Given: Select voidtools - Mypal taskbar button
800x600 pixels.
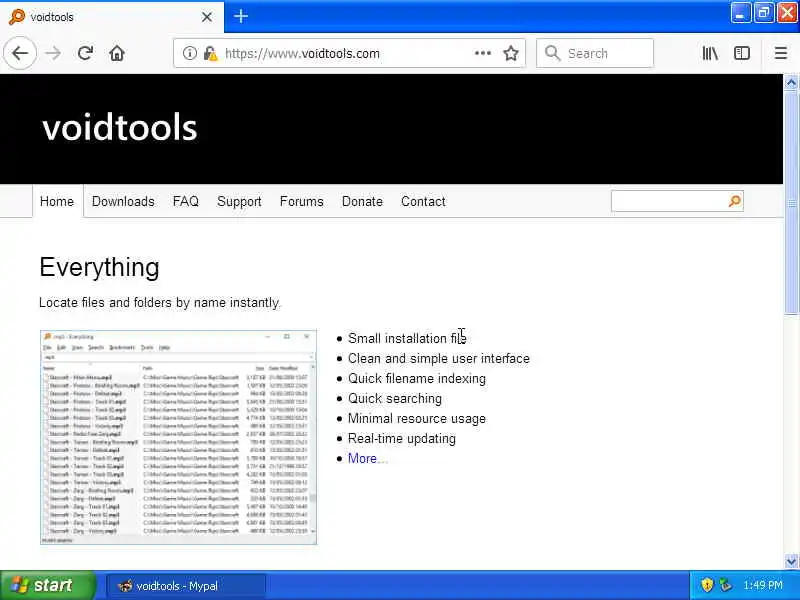Looking at the screenshot, I should (x=186, y=586).
